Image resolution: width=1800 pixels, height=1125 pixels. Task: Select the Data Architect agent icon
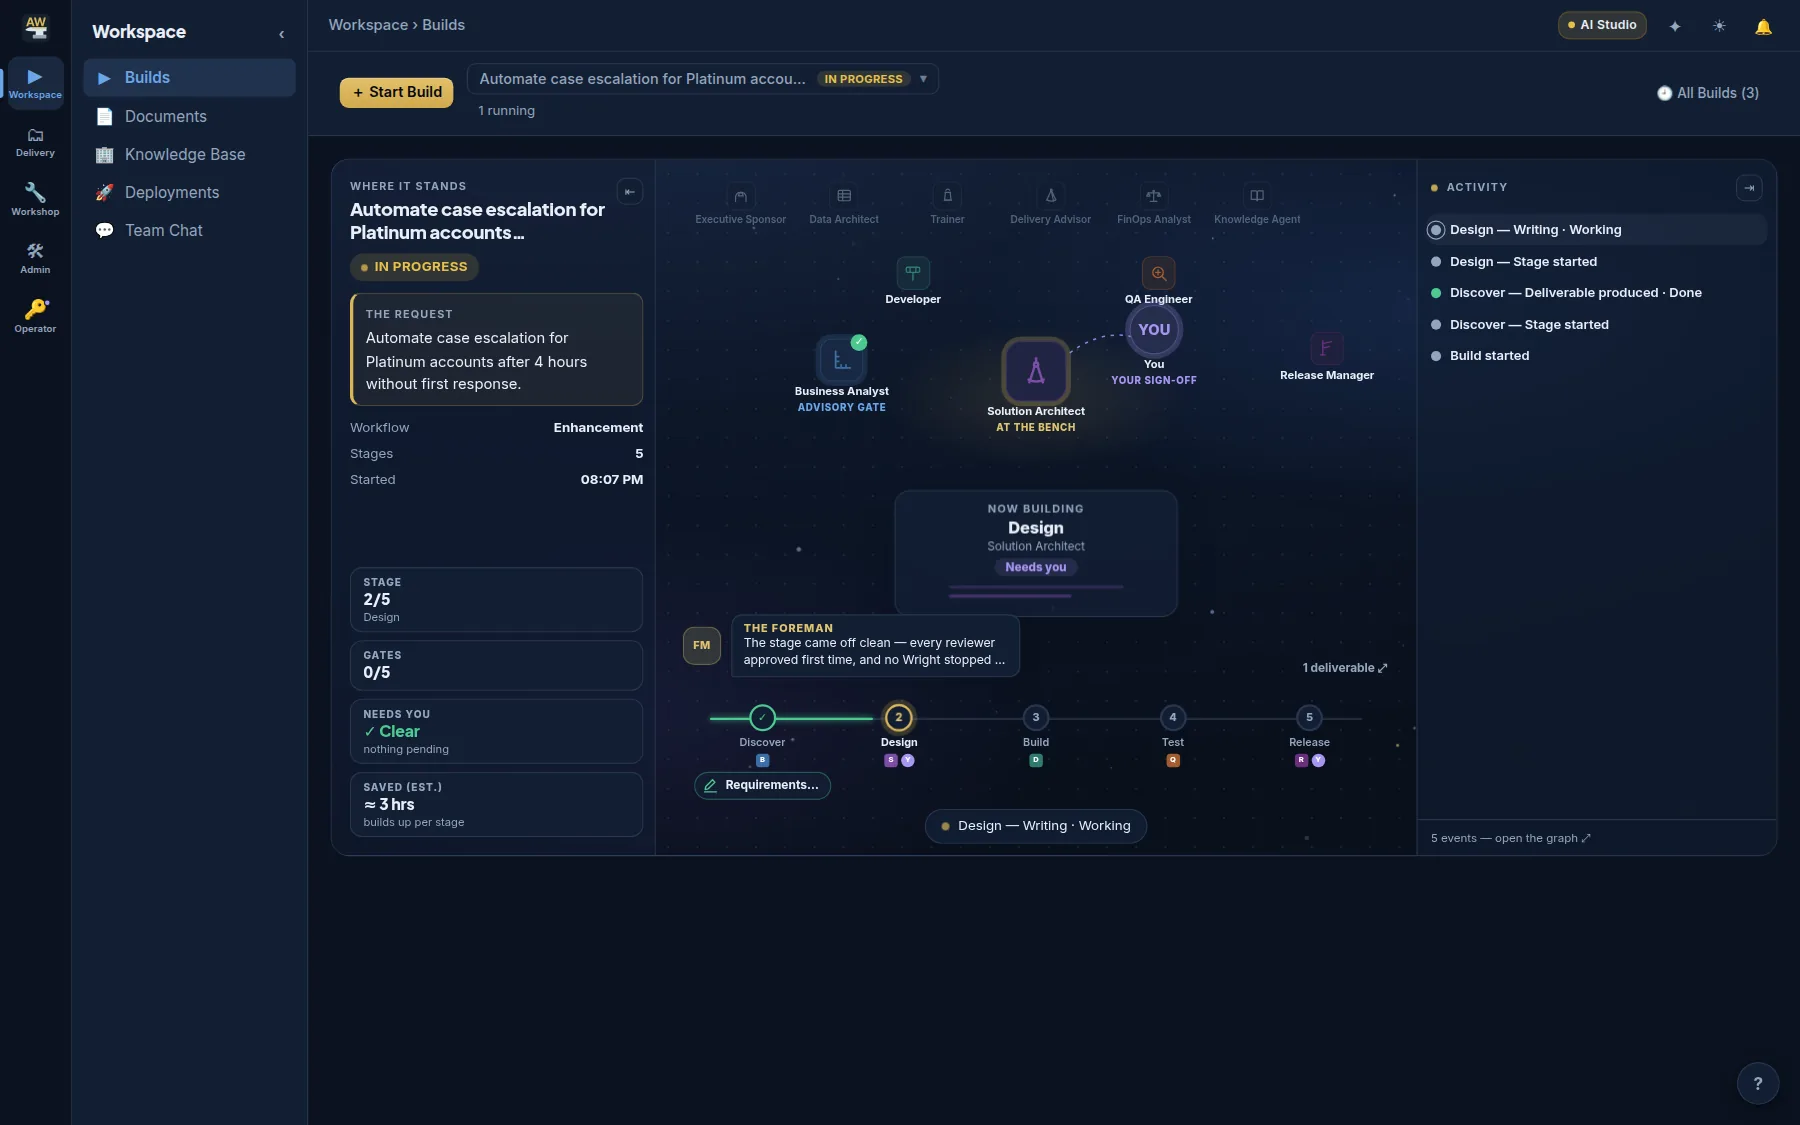pos(844,196)
